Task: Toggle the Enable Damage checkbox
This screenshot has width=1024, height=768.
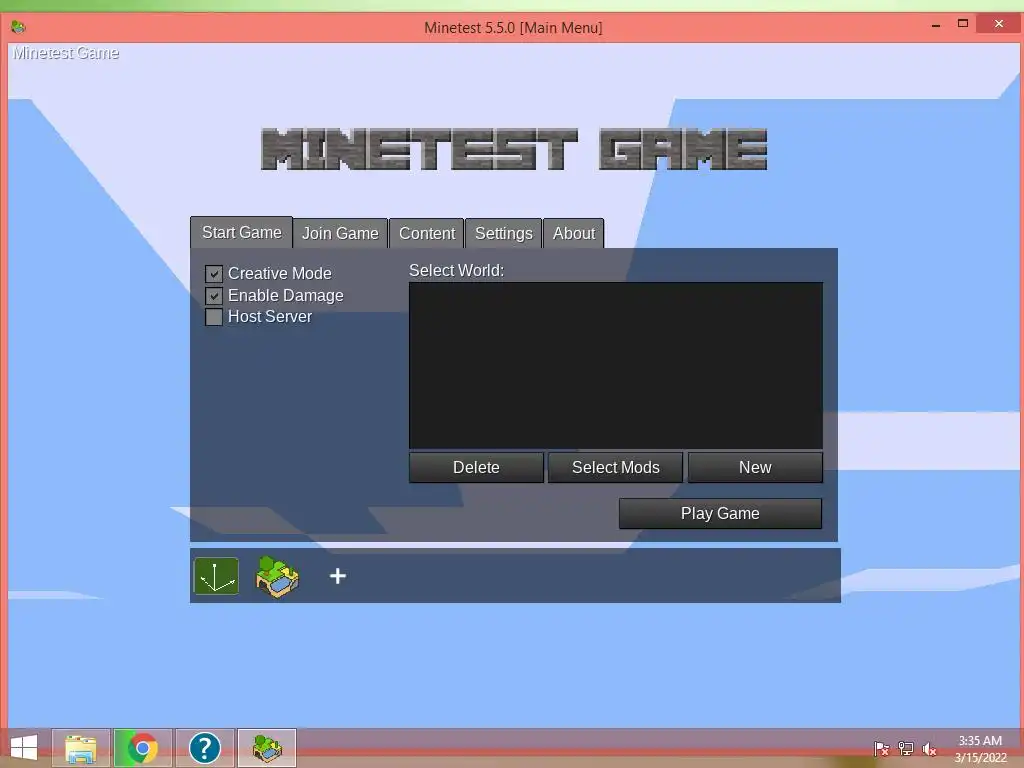Action: click(214, 296)
